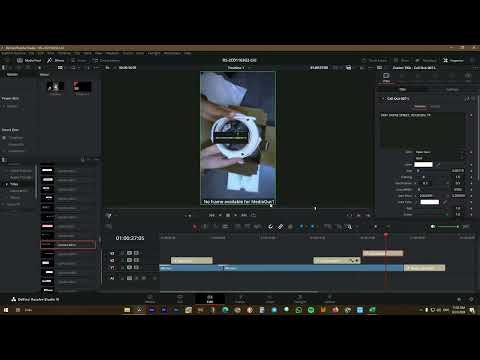
Task: Open the Project Manager home icon
Action: pyautogui.click(x=459, y=299)
